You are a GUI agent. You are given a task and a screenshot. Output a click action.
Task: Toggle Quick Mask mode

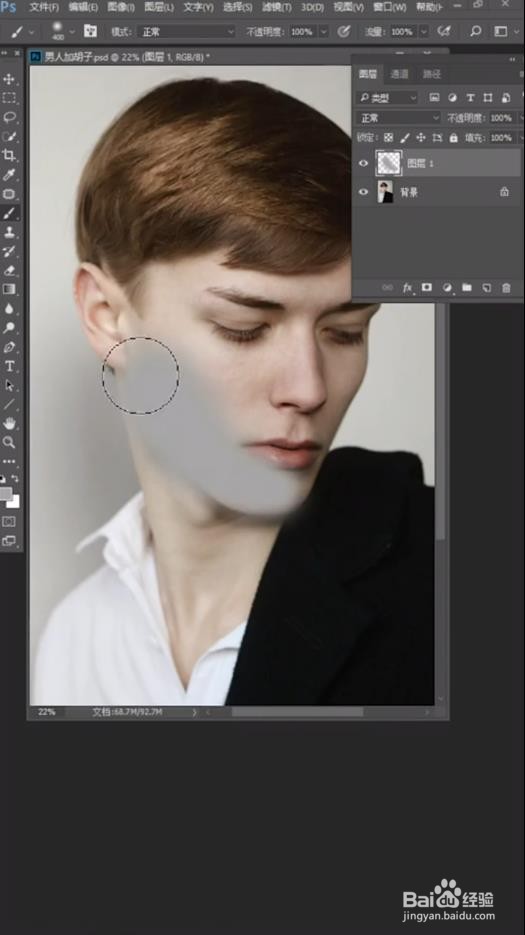pos(9,521)
